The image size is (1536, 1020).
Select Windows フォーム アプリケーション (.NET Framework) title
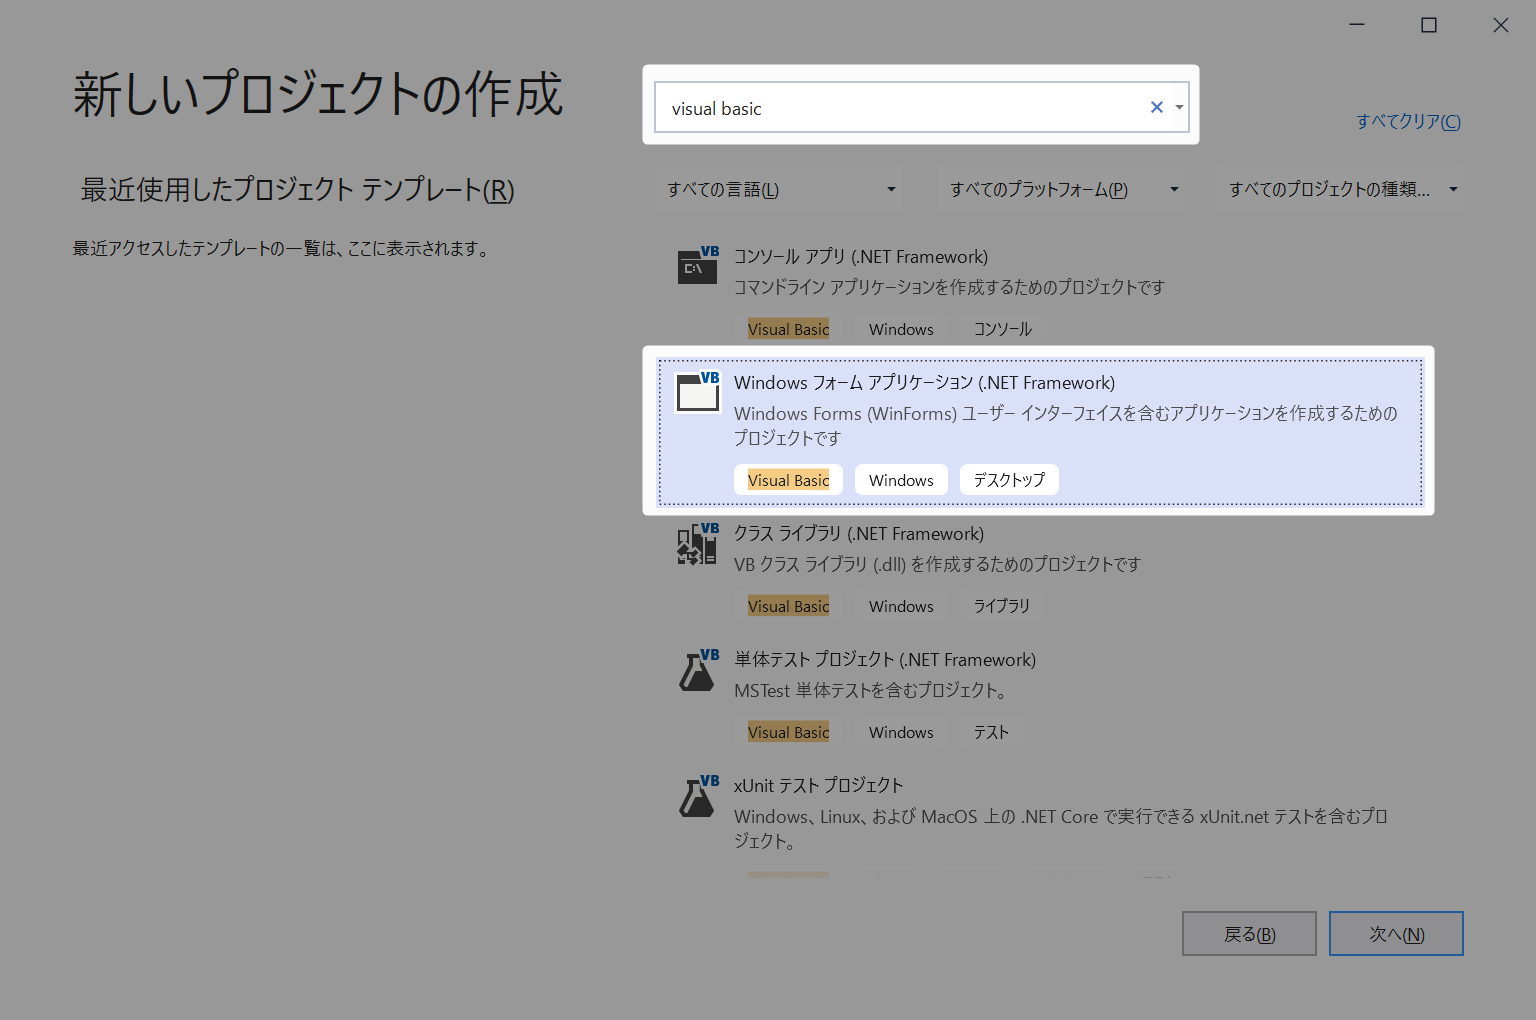pyautogui.click(x=924, y=383)
